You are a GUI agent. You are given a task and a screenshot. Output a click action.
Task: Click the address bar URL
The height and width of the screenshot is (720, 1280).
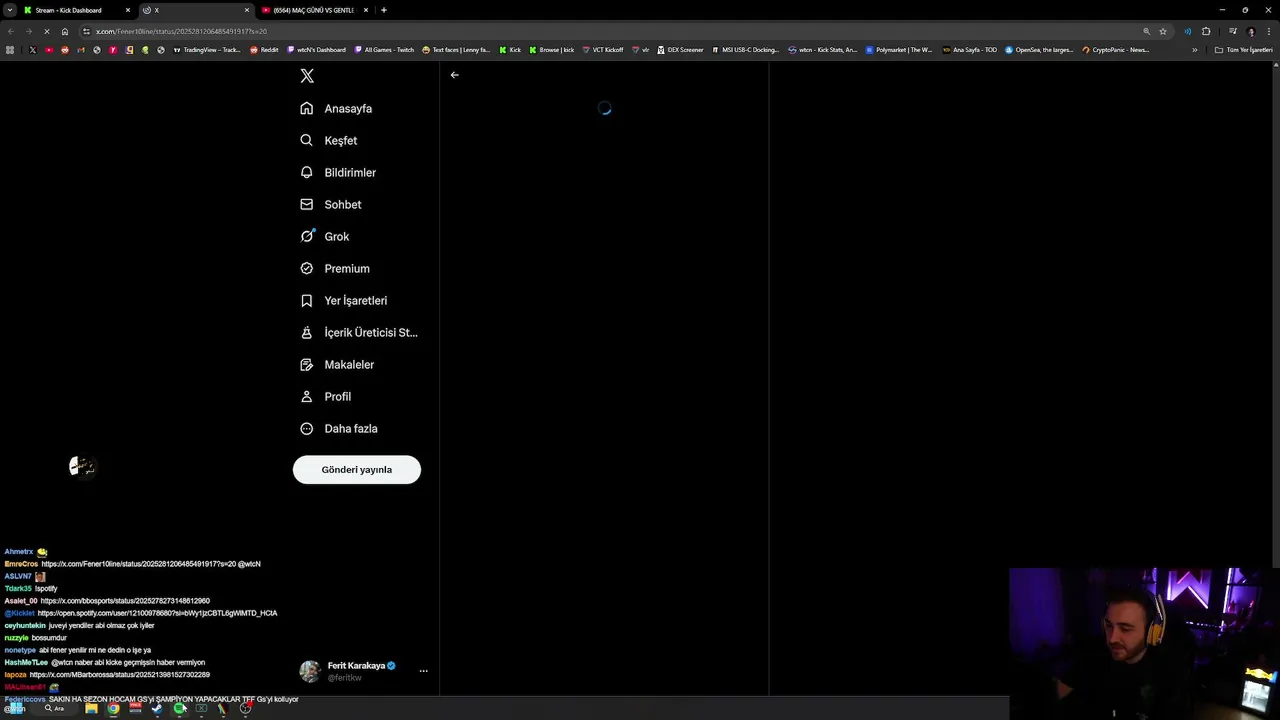tap(181, 31)
